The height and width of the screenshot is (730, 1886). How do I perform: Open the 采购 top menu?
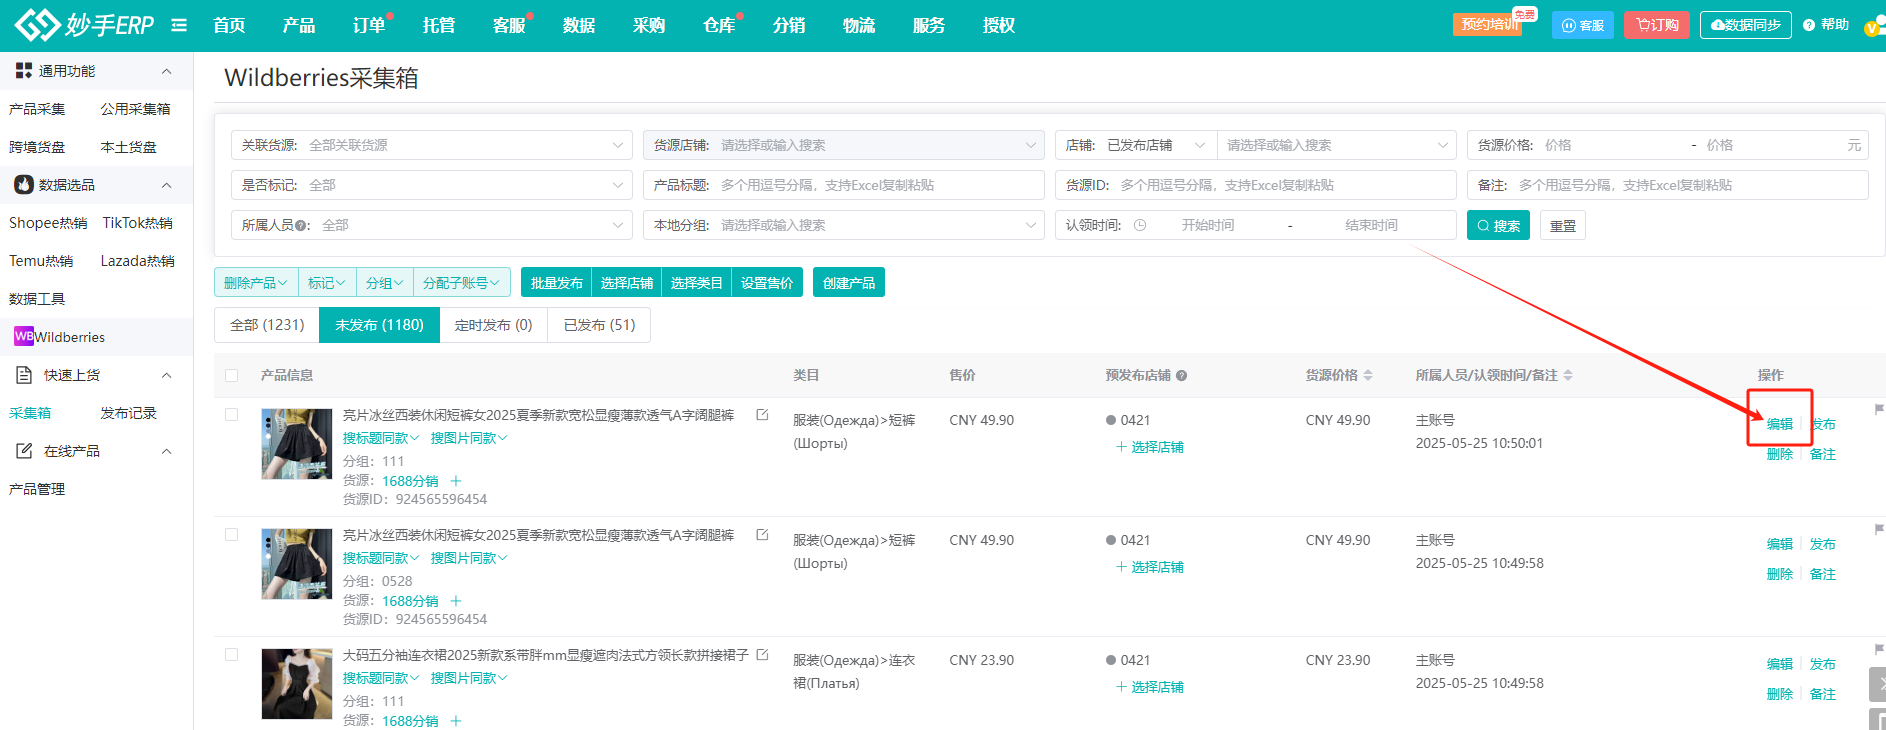(649, 25)
